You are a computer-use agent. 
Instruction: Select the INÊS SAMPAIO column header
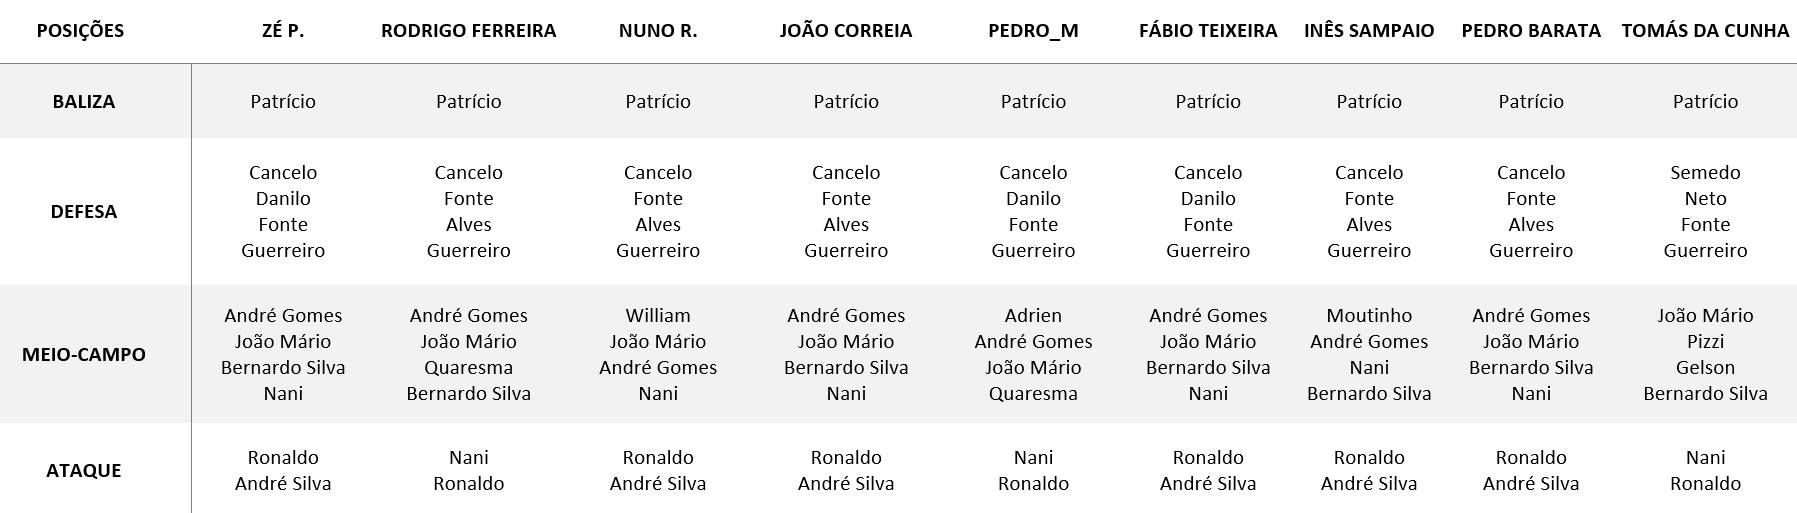click(x=1369, y=31)
